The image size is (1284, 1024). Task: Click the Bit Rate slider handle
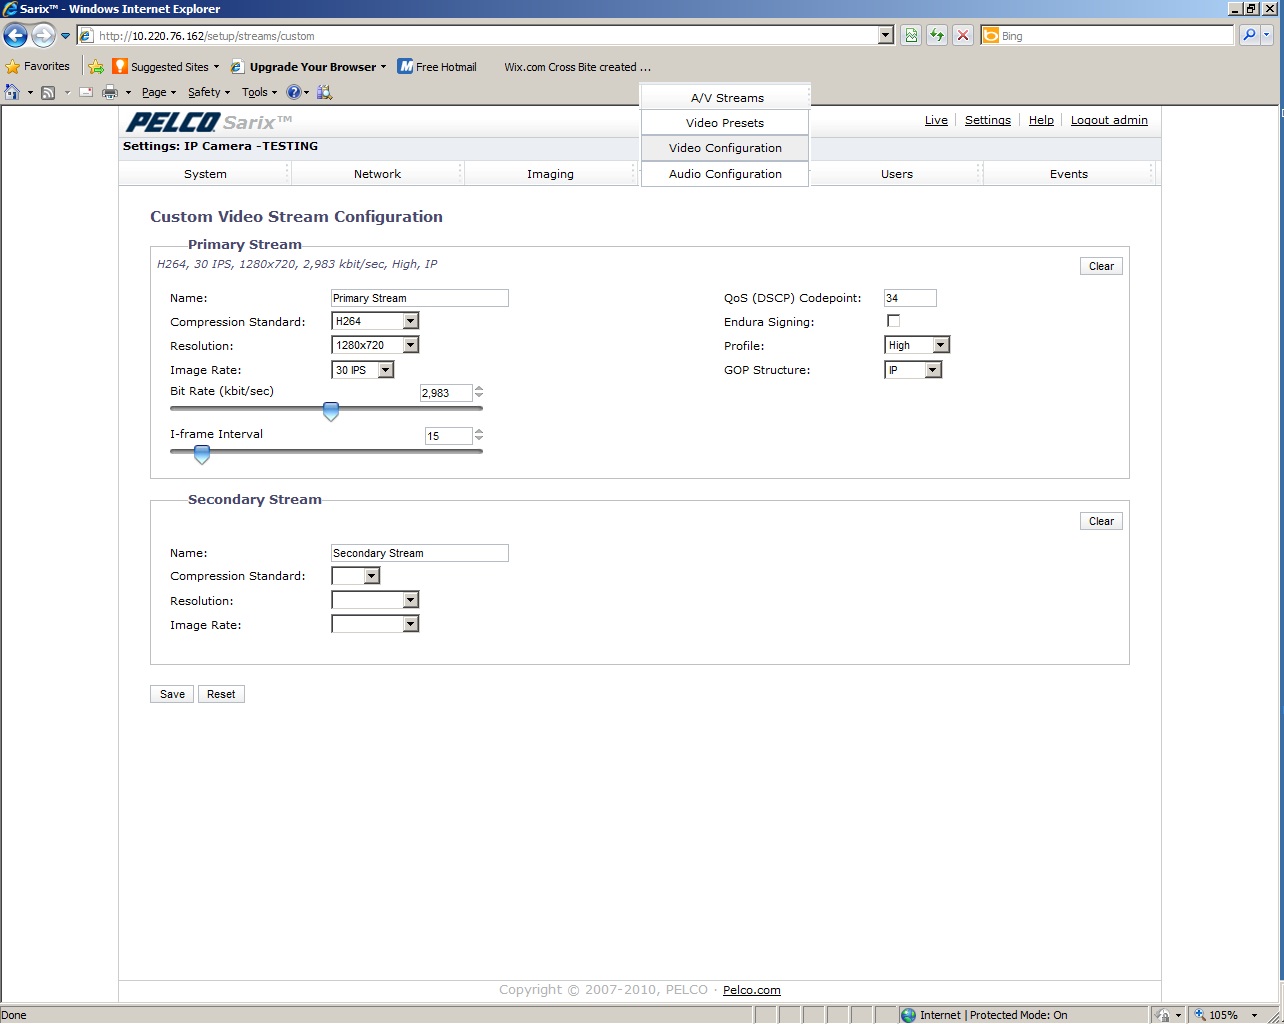[331, 411]
